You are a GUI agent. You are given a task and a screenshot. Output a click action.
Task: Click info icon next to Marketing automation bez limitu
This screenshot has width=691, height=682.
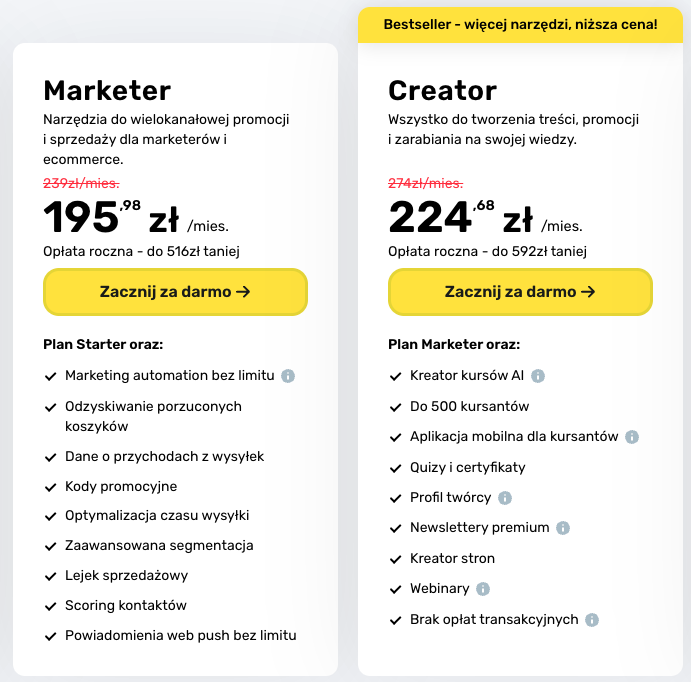click(x=288, y=376)
